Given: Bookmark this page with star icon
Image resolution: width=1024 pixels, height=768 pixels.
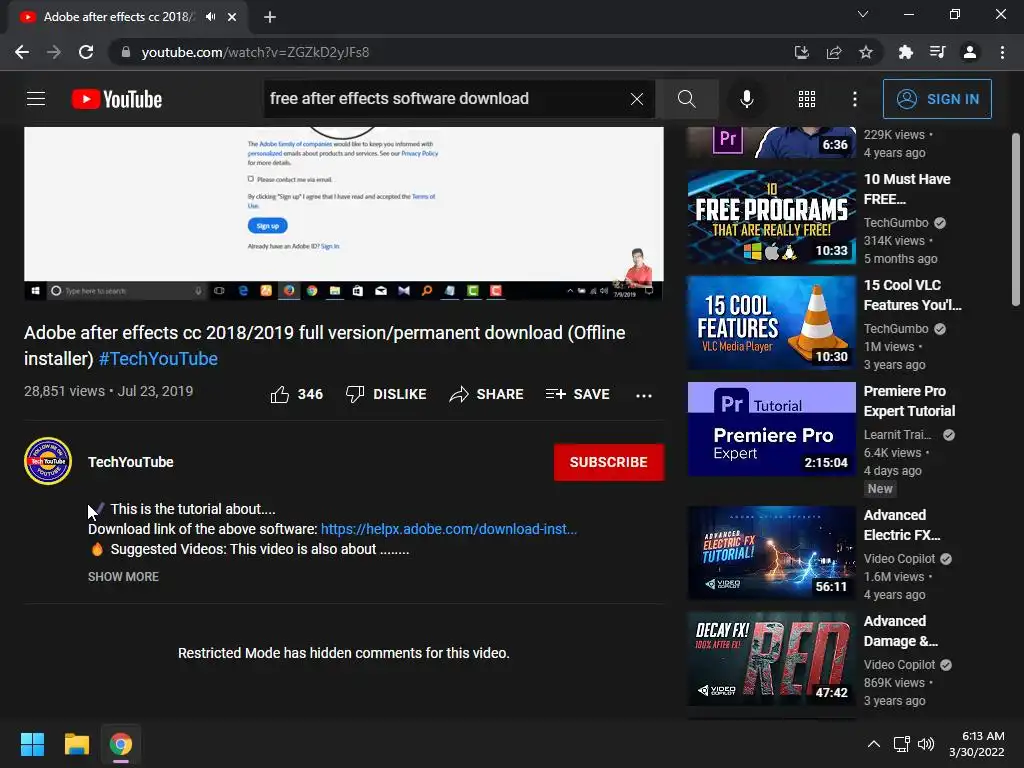Looking at the screenshot, I should [866, 52].
